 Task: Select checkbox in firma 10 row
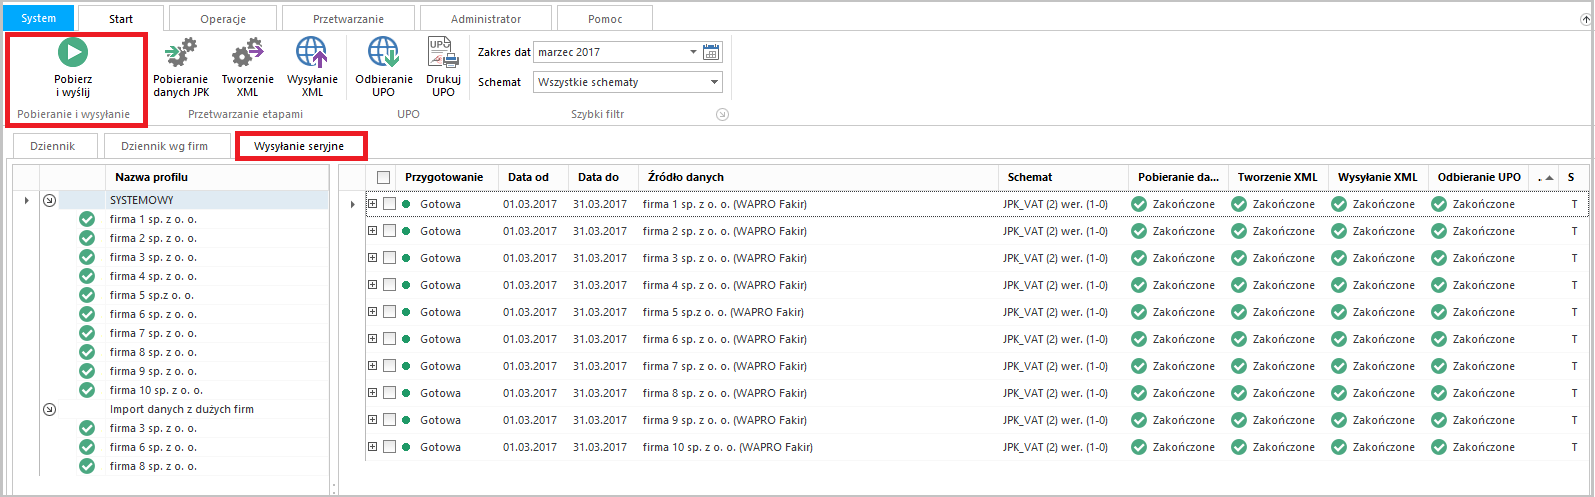390,447
